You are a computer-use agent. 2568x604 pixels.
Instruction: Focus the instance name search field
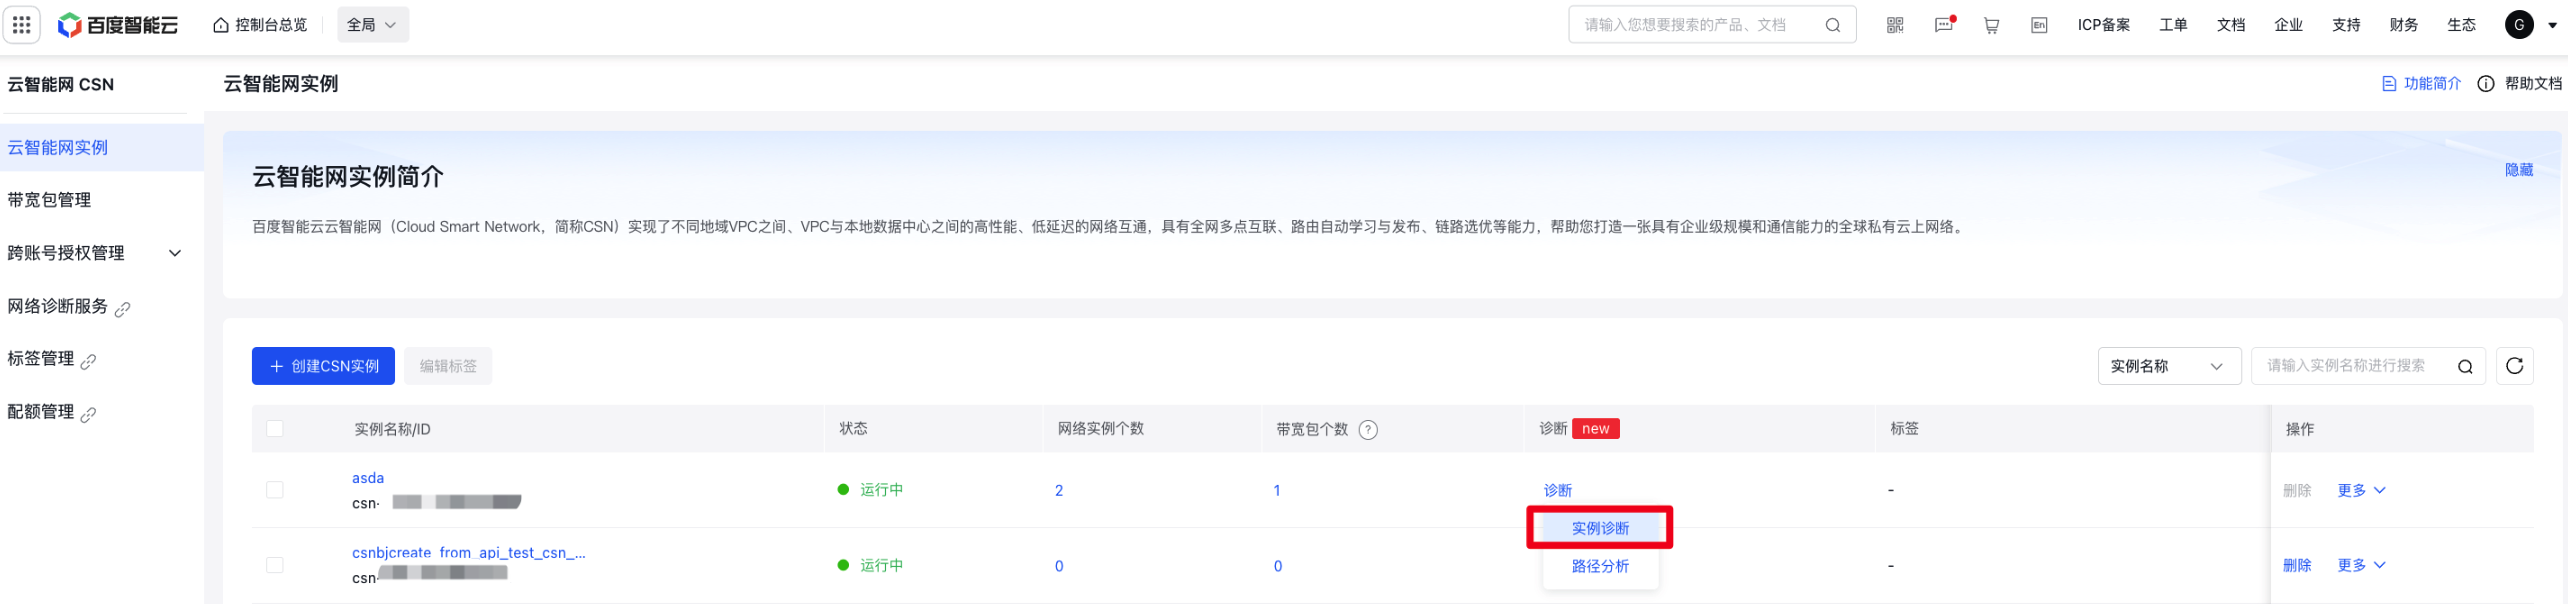coord(2367,366)
